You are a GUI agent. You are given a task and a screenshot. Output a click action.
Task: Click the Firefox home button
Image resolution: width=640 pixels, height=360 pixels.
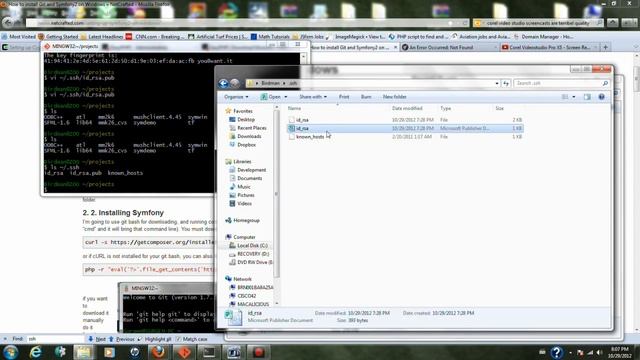point(612,23)
